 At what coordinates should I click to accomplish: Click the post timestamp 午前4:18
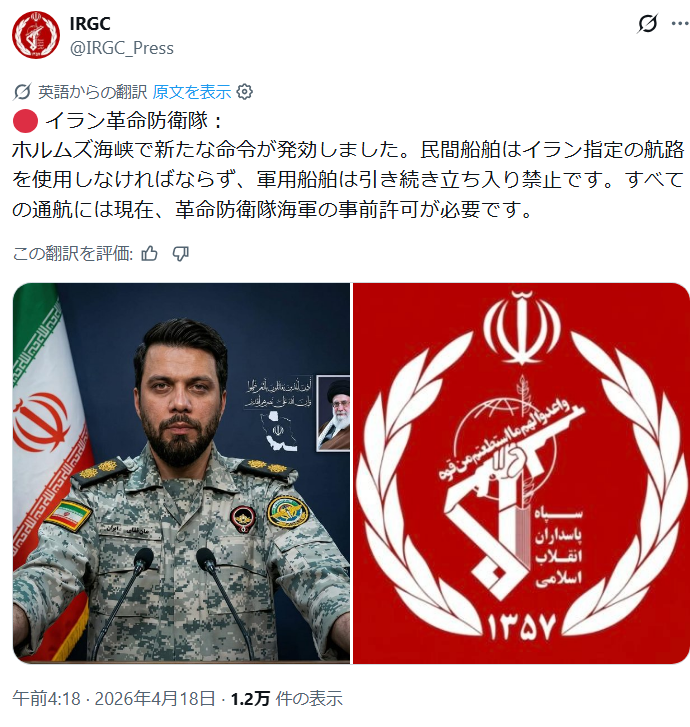(46, 698)
